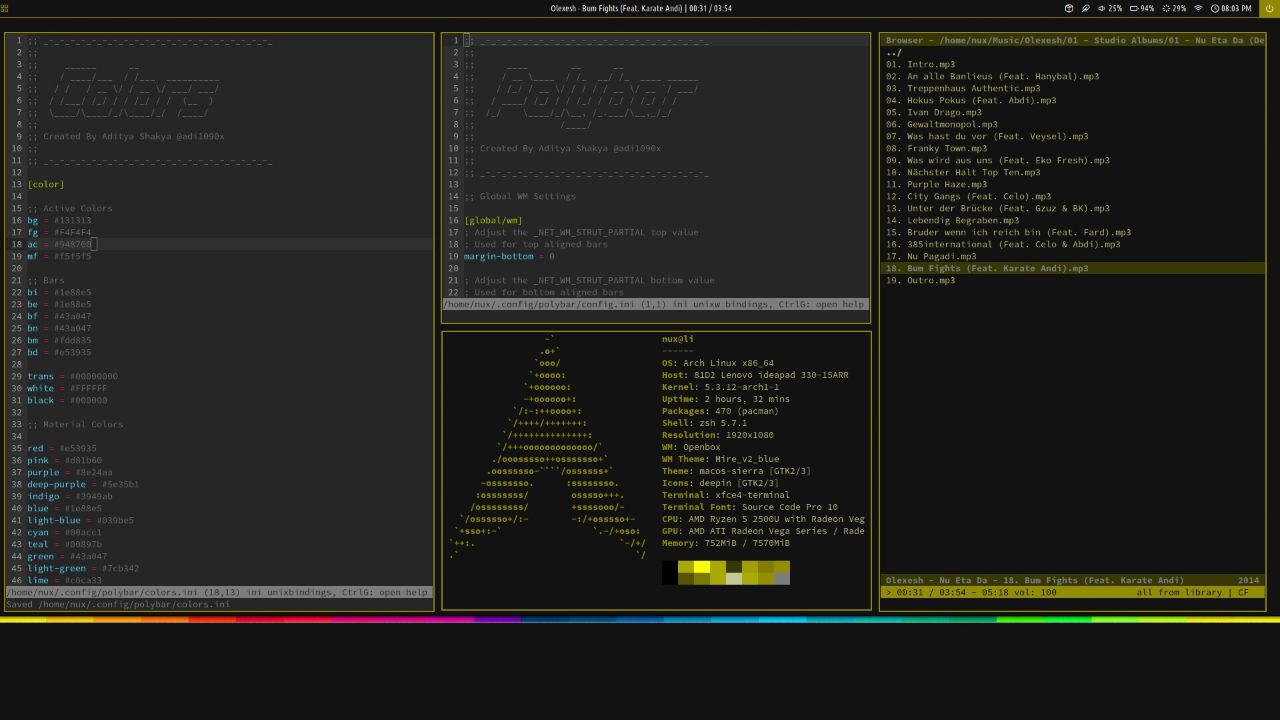Click the Browser path header line

click(1072, 40)
